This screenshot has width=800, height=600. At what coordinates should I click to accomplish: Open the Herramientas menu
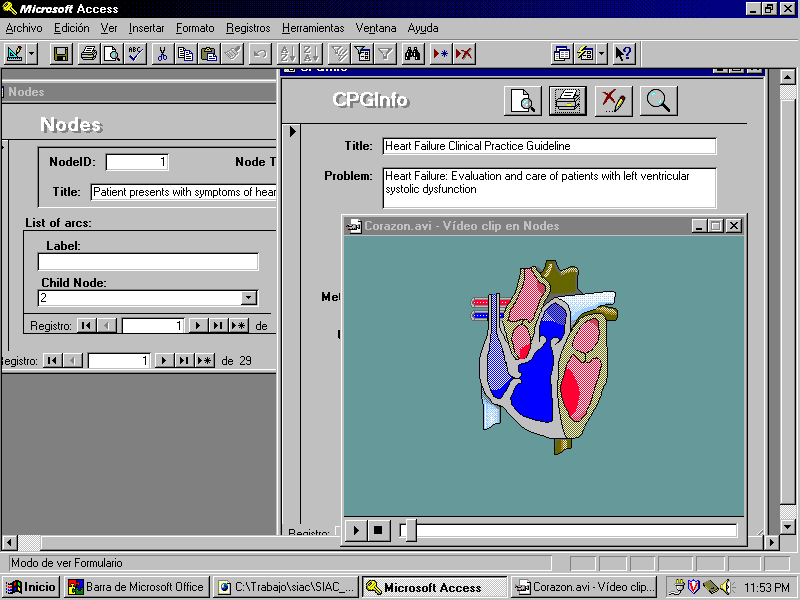click(312, 28)
